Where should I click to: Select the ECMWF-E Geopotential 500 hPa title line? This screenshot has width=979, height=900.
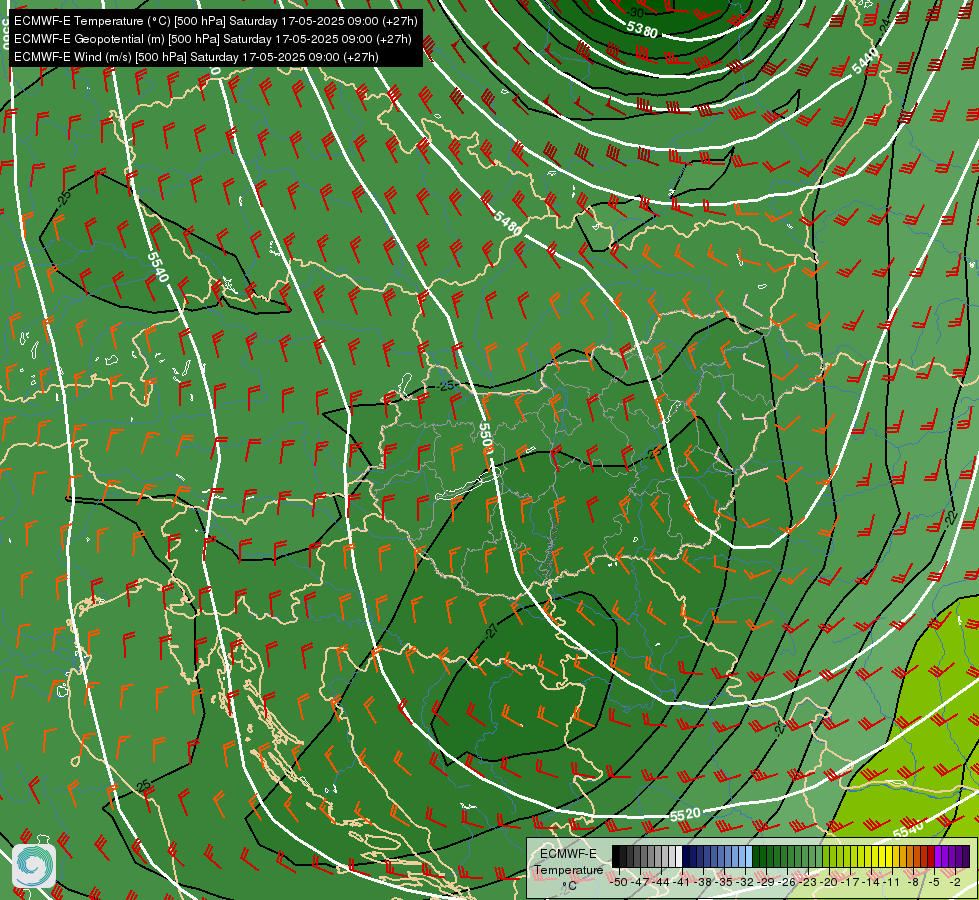click(x=212, y=39)
